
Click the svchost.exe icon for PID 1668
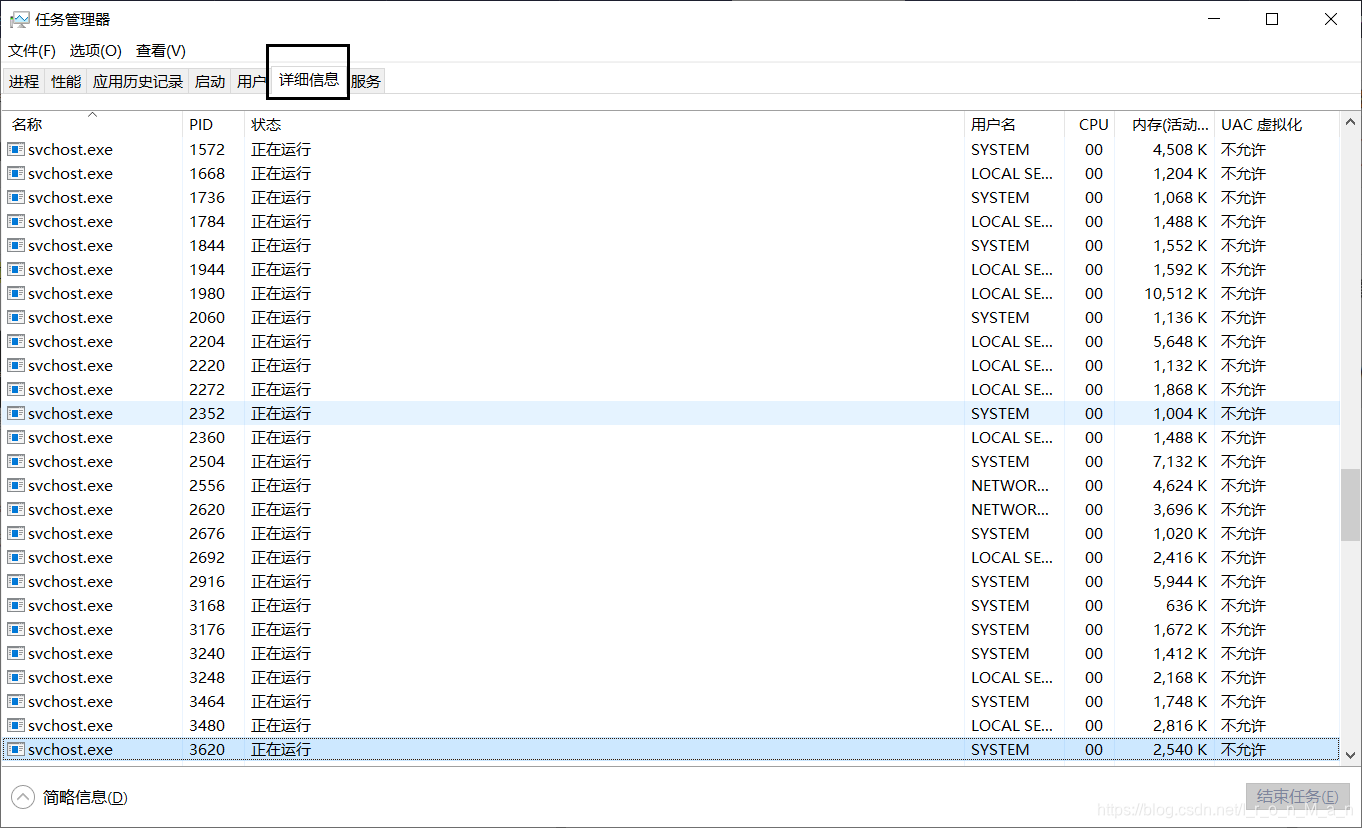click(16, 173)
